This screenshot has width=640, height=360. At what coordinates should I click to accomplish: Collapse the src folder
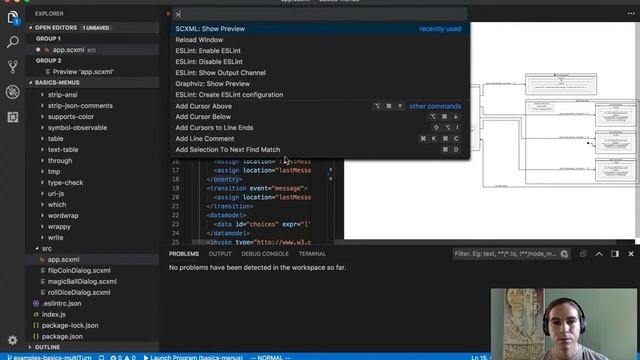(x=47, y=249)
